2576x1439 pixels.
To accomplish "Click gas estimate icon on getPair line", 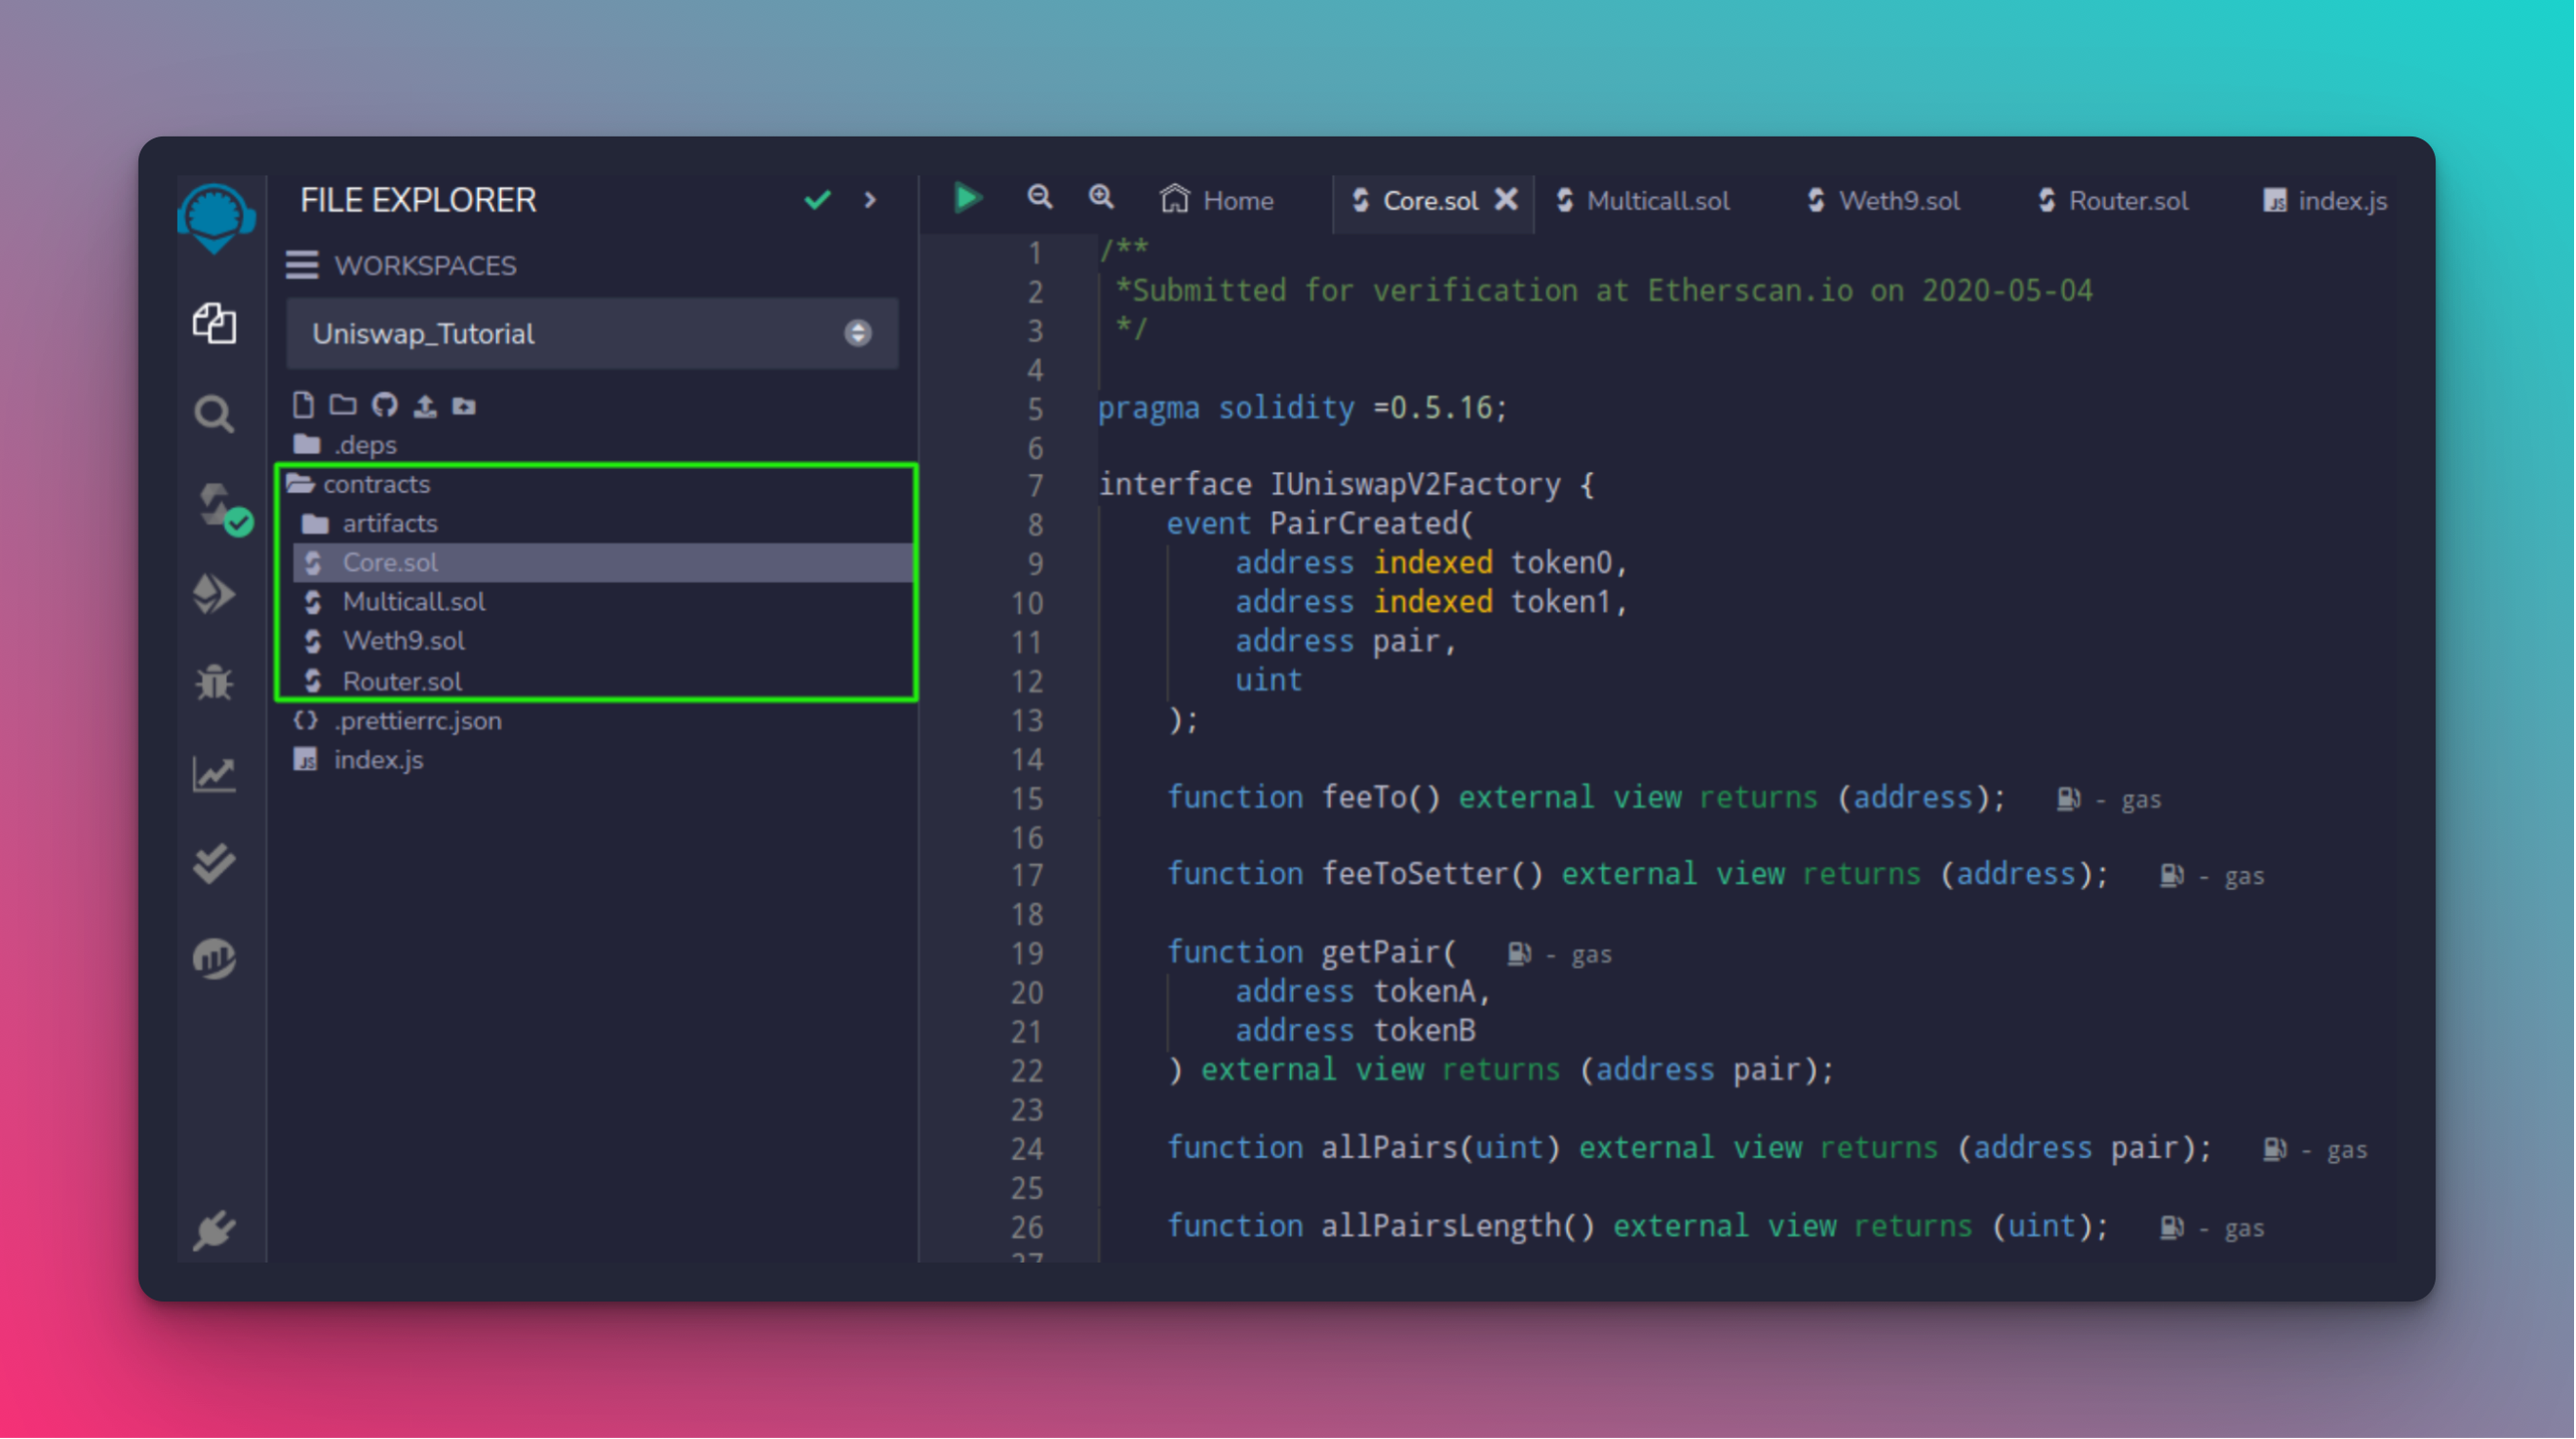I will coord(1518,953).
